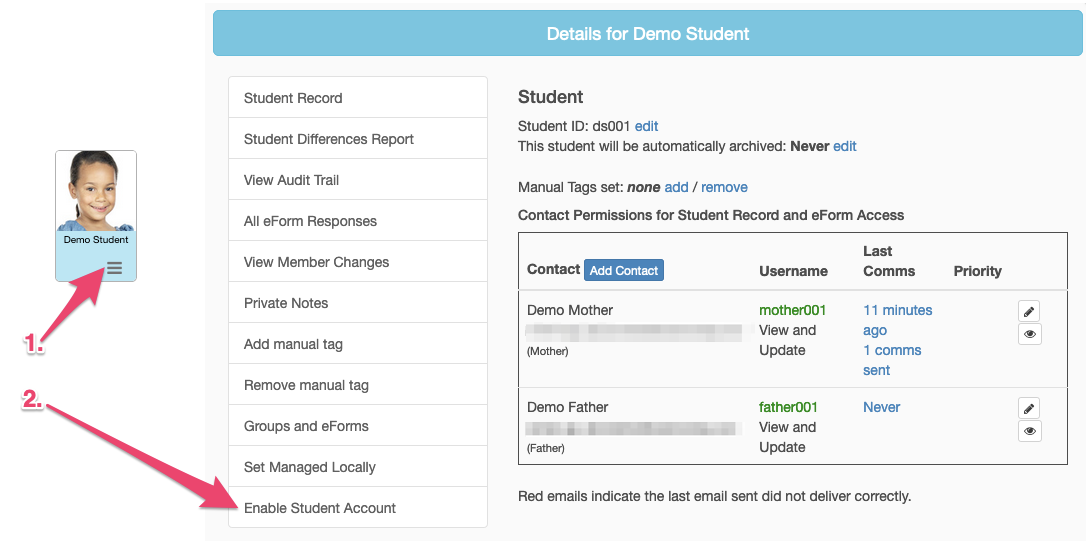The height and width of the screenshot is (541, 1086).
Task: Click the add manual tags link
Action: click(x=676, y=187)
